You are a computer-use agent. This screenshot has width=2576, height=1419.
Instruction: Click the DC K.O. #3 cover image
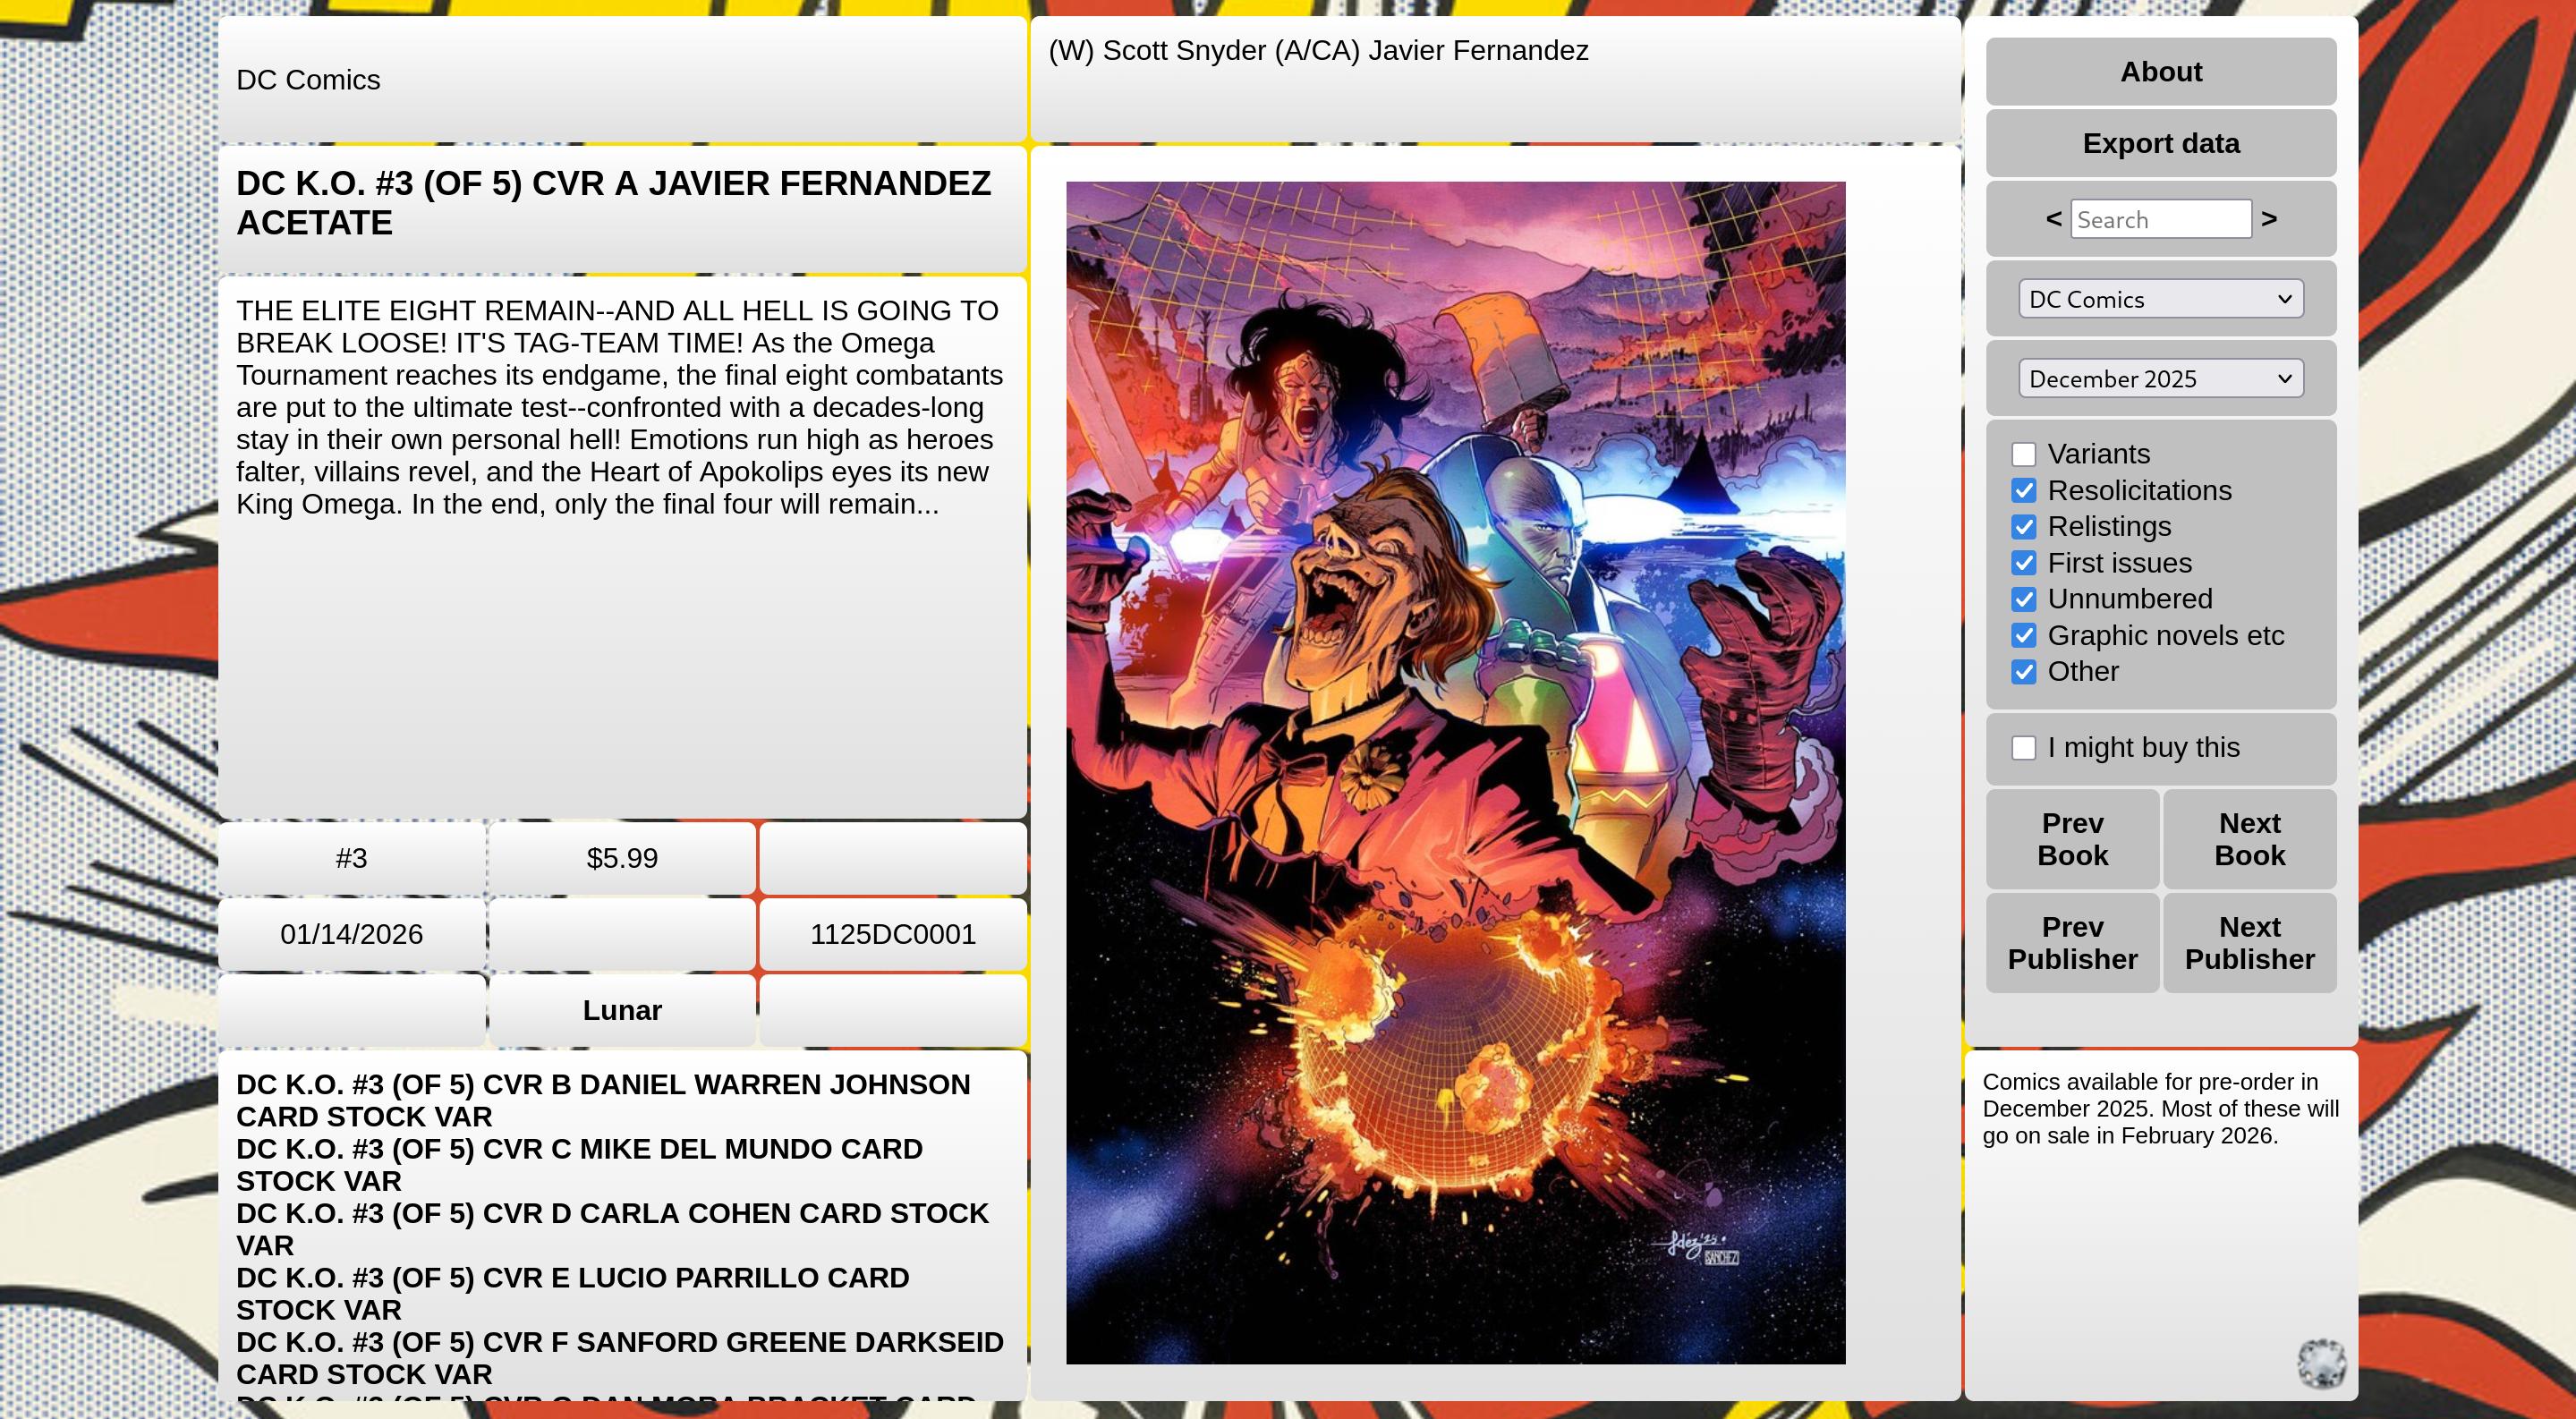pos(1455,772)
